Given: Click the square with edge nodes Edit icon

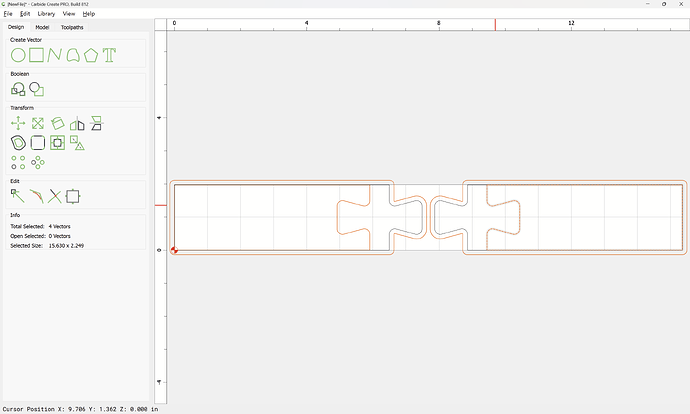Looking at the screenshot, I should point(73,196).
